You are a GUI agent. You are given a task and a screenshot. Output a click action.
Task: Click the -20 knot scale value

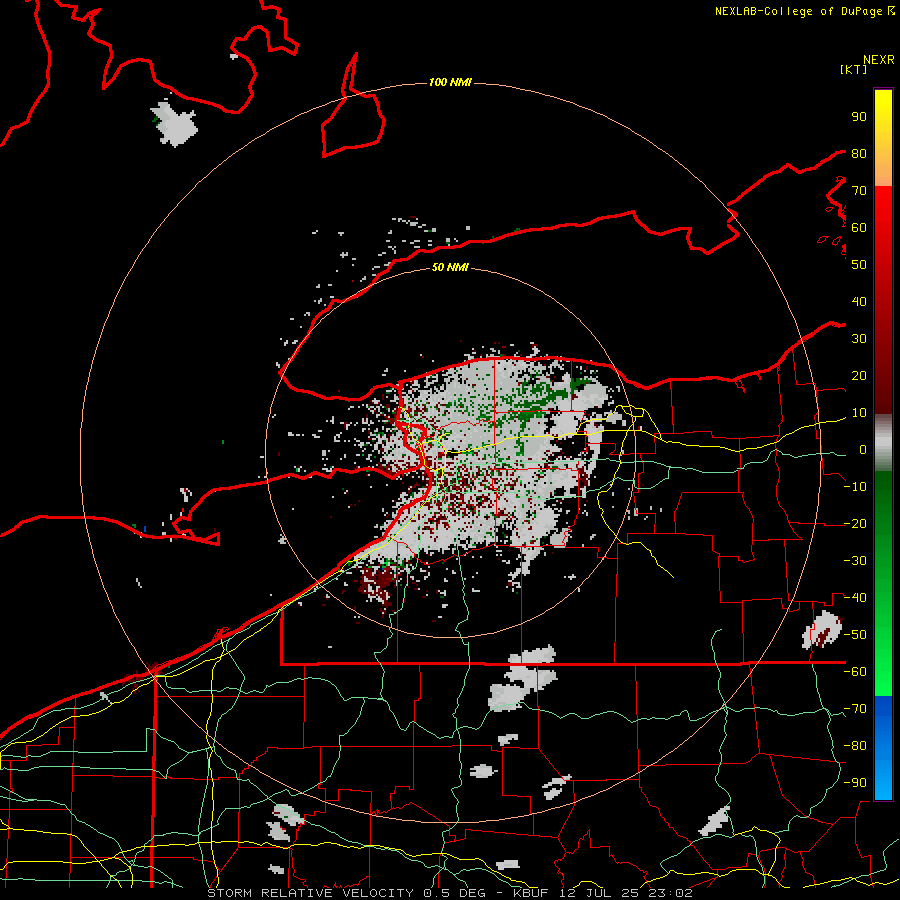point(855,524)
